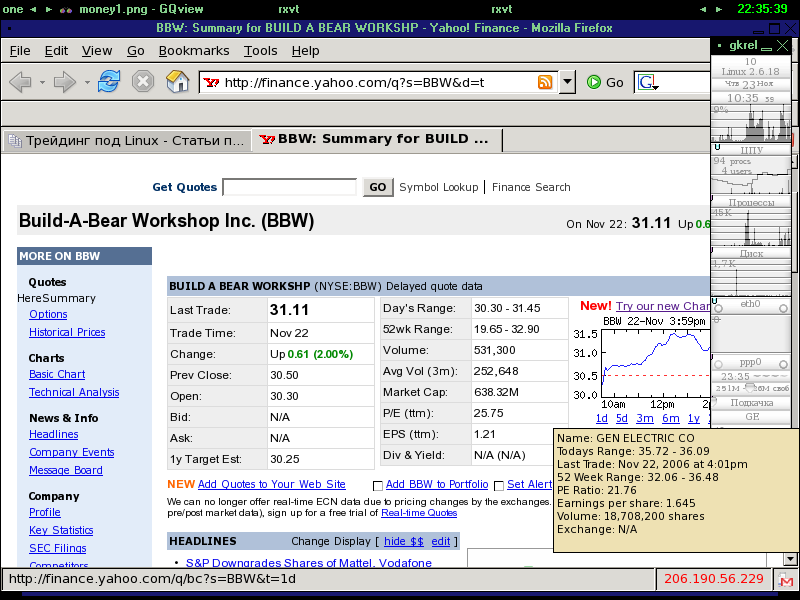
Task: Open the Company Events link
Action: pos(71,452)
